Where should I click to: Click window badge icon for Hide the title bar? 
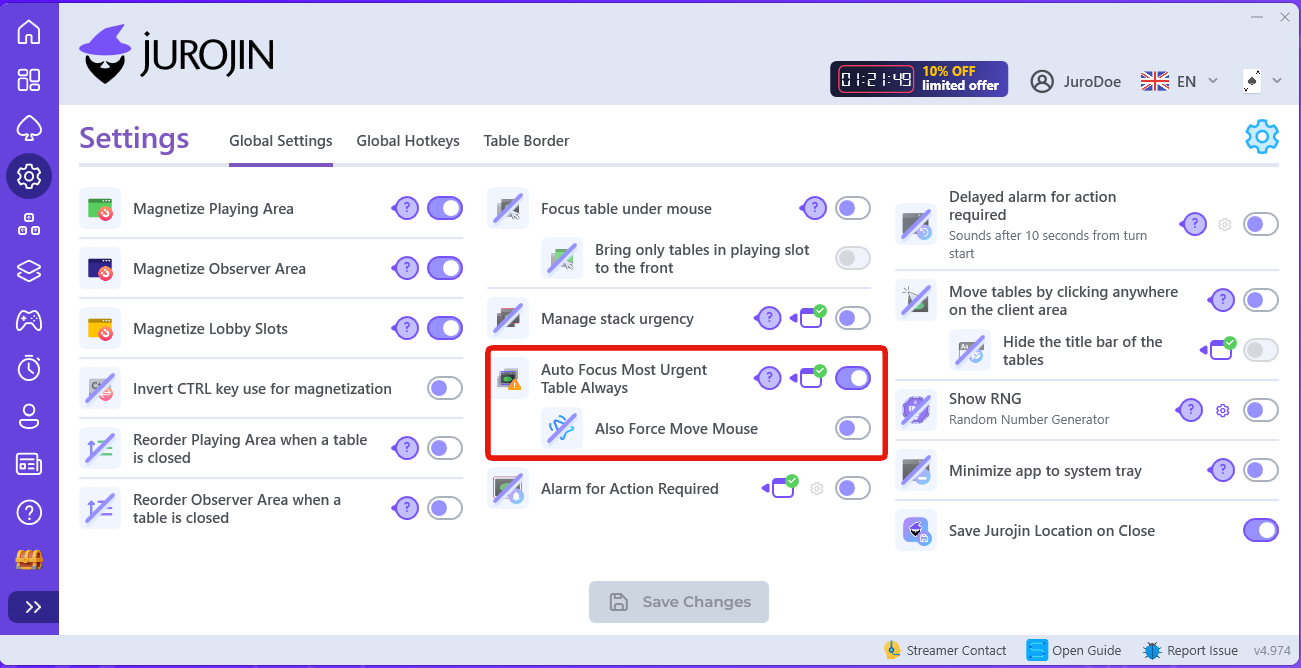point(1219,349)
